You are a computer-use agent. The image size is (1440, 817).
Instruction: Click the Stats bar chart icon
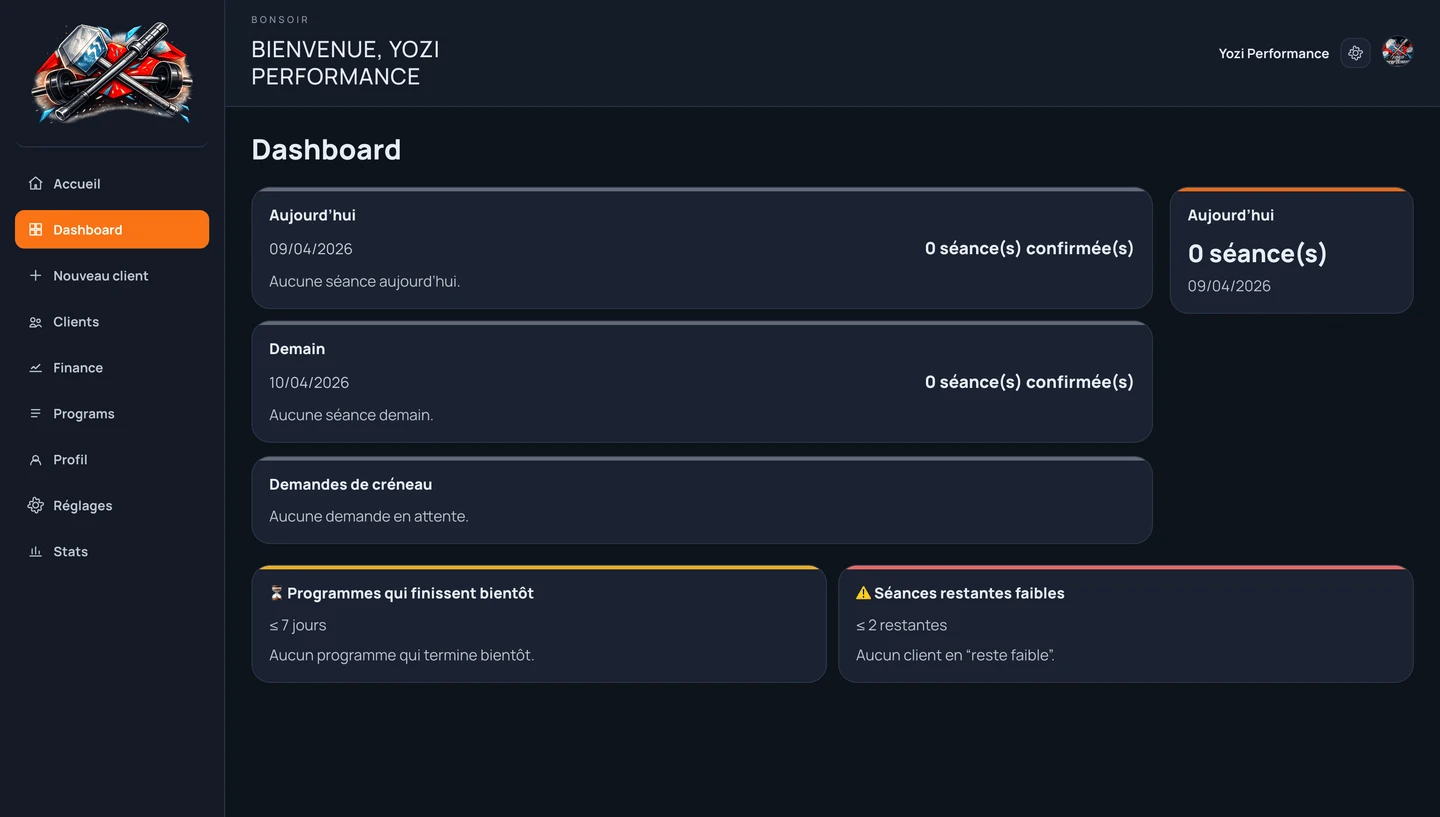(36, 552)
